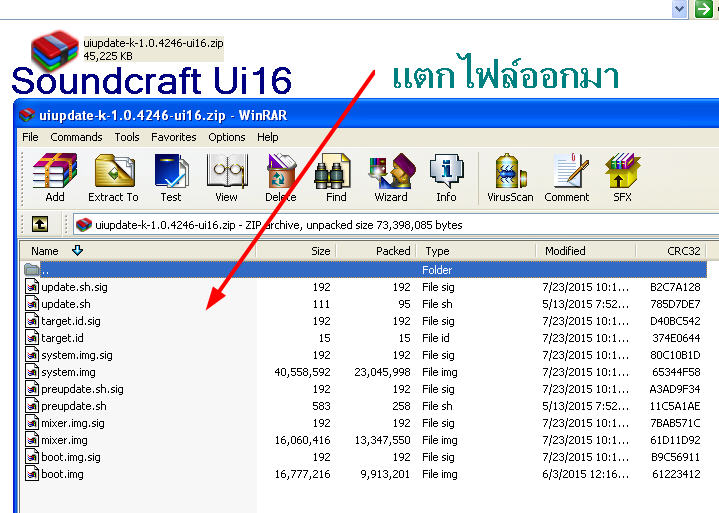Sort by the Name column header
Image resolution: width=719 pixels, height=513 pixels.
coord(138,251)
